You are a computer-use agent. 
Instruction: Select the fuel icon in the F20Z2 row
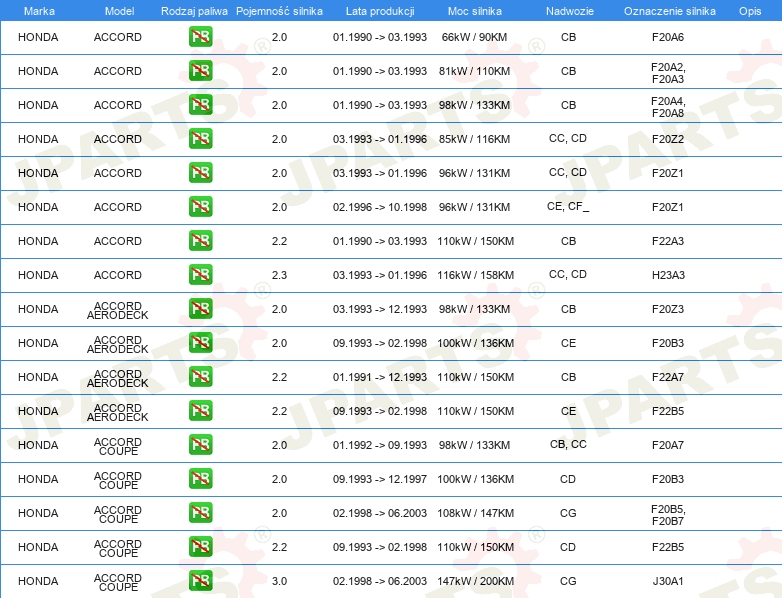[200, 139]
